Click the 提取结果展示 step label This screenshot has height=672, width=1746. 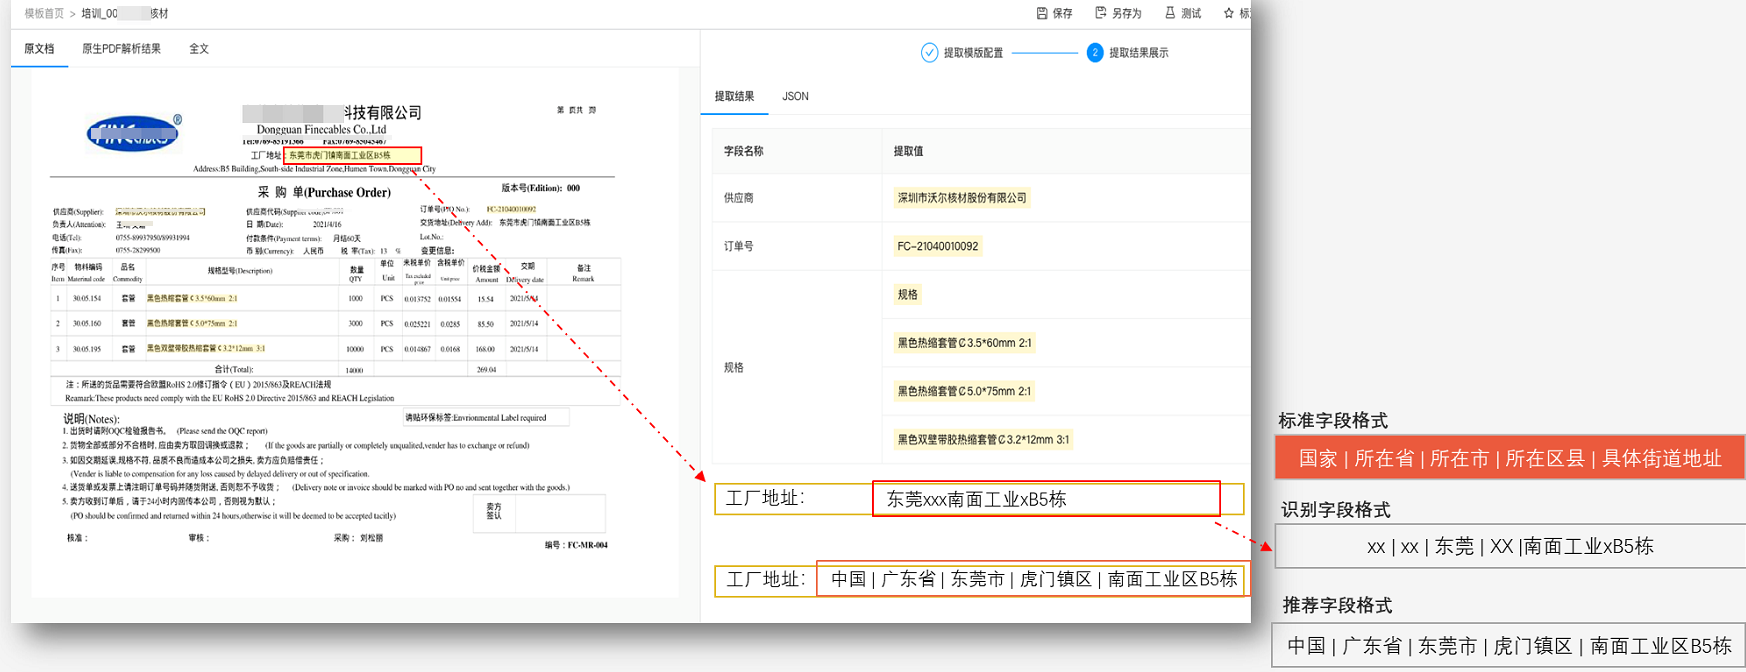(x=1138, y=53)
